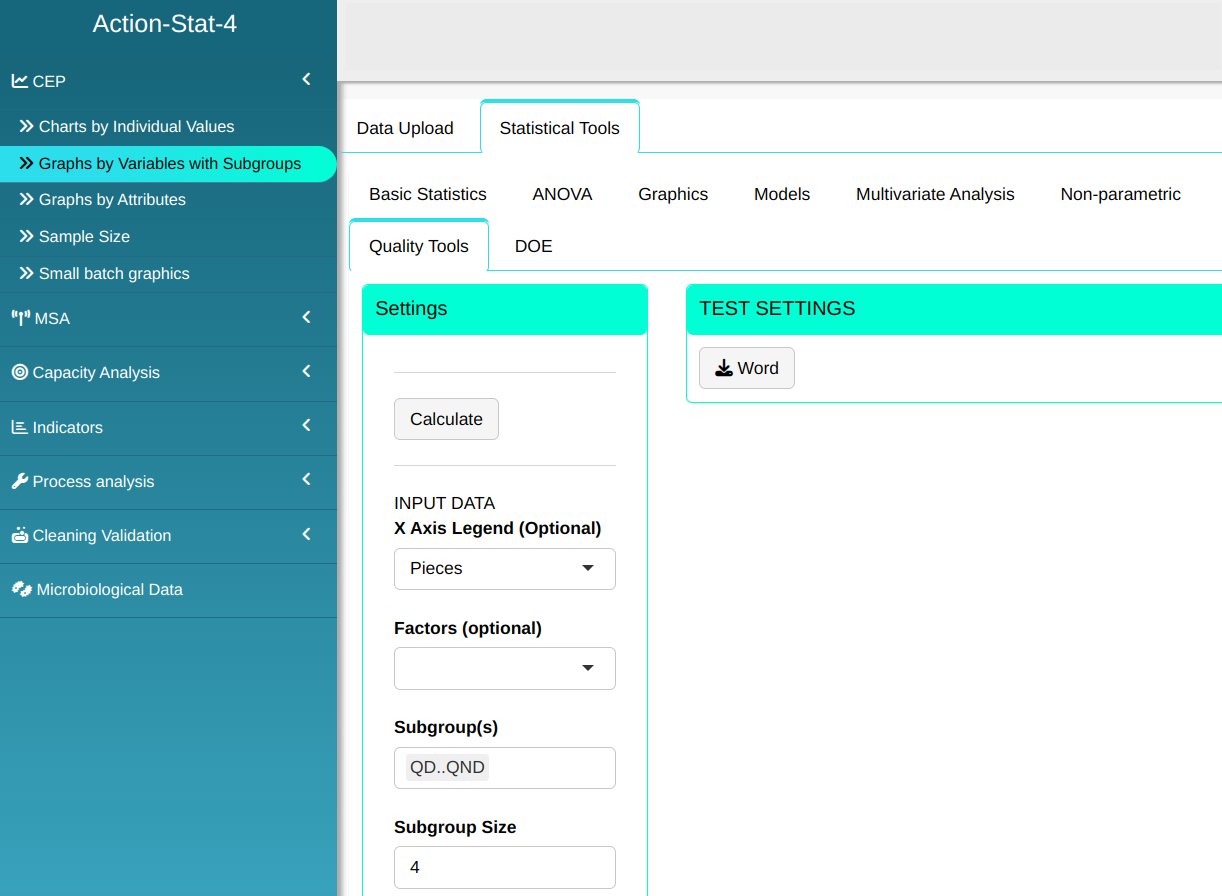Select the DOE tab
Image resolution: width=1222 pixels, height=896 pixels.
point(533,246)
